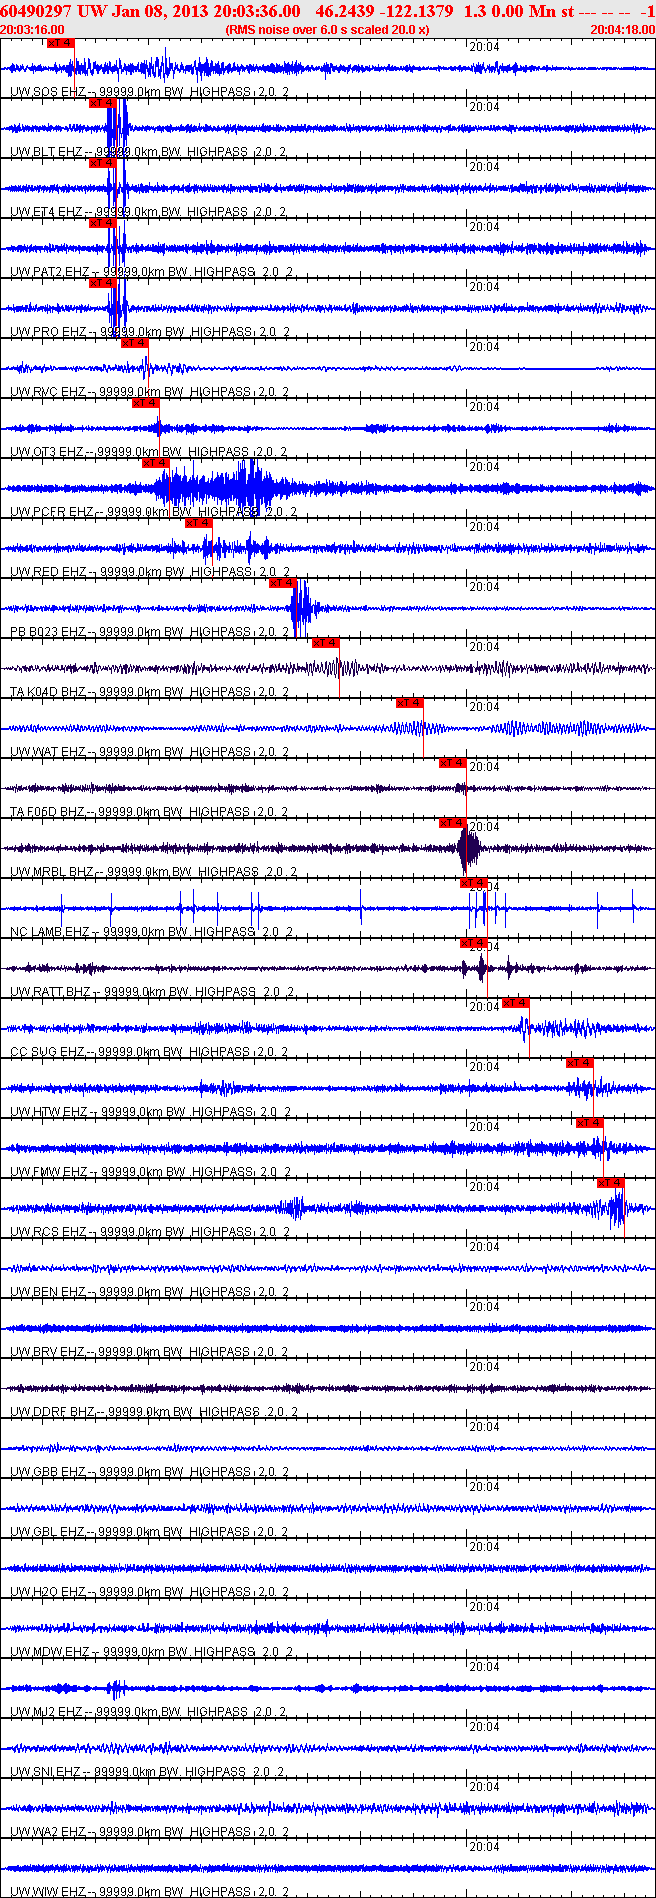656x1898 pixels.
Task: Select the UW.GBB EHZ station label
Action: 48,1472
